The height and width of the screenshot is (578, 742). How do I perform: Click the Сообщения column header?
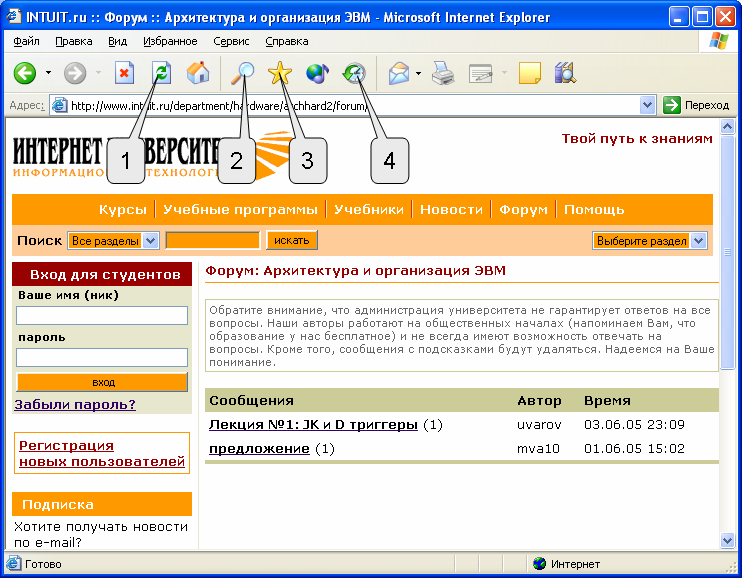[251, 400]
